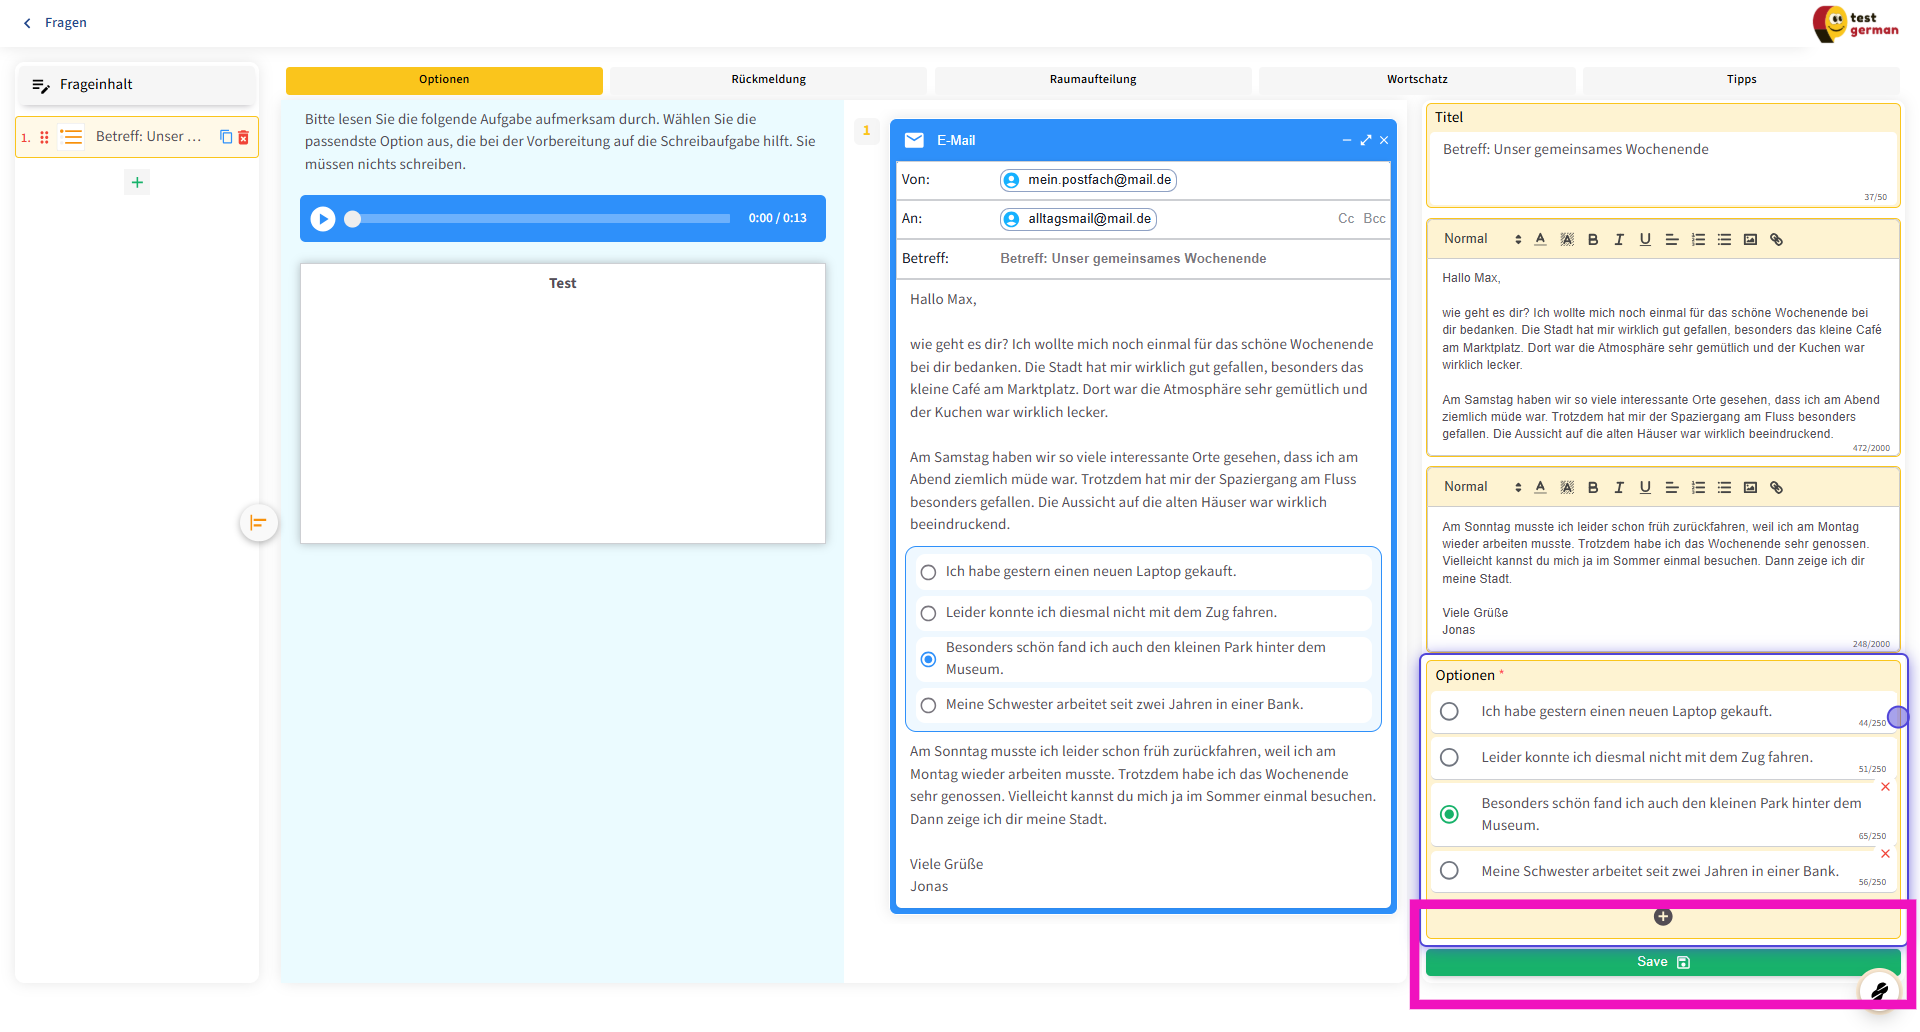Add another option with the plus circle
Viewport: 1920px width, 1032px height.
[x=1663, y=917]
